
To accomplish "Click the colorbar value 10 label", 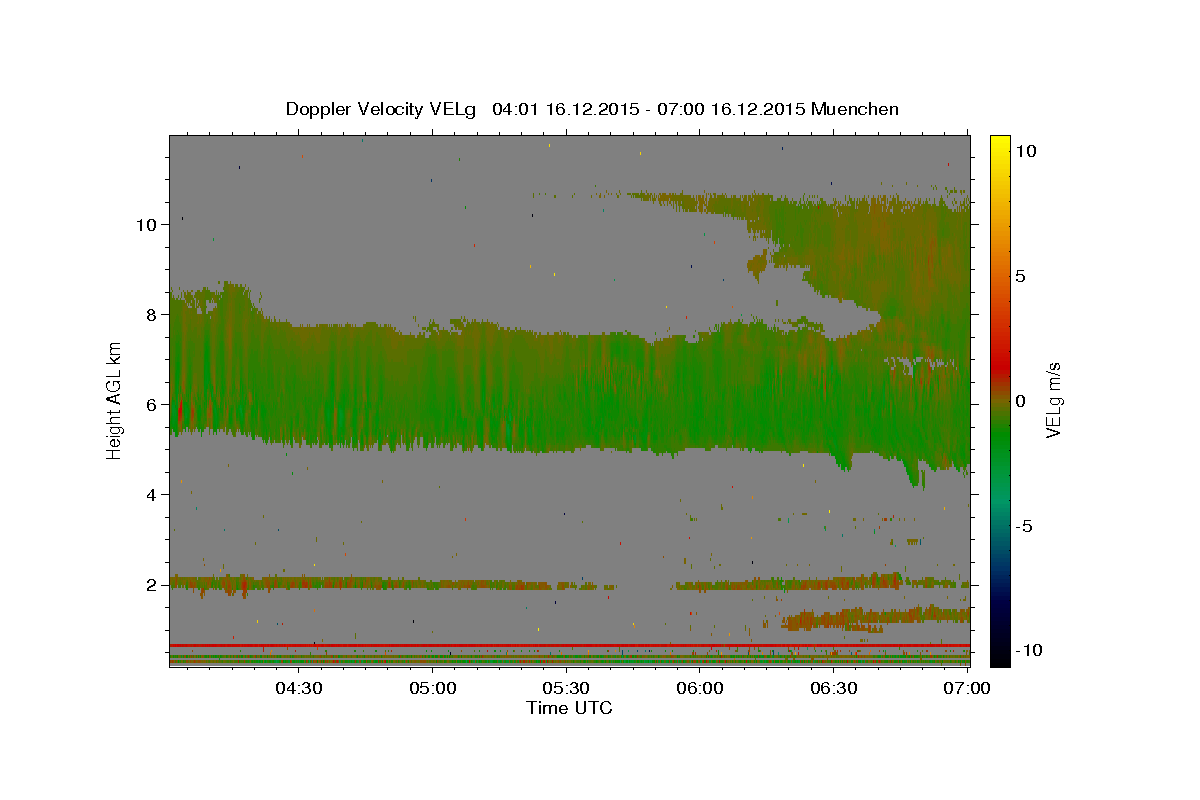I will pyautogui.click(x=1026, y=150).
